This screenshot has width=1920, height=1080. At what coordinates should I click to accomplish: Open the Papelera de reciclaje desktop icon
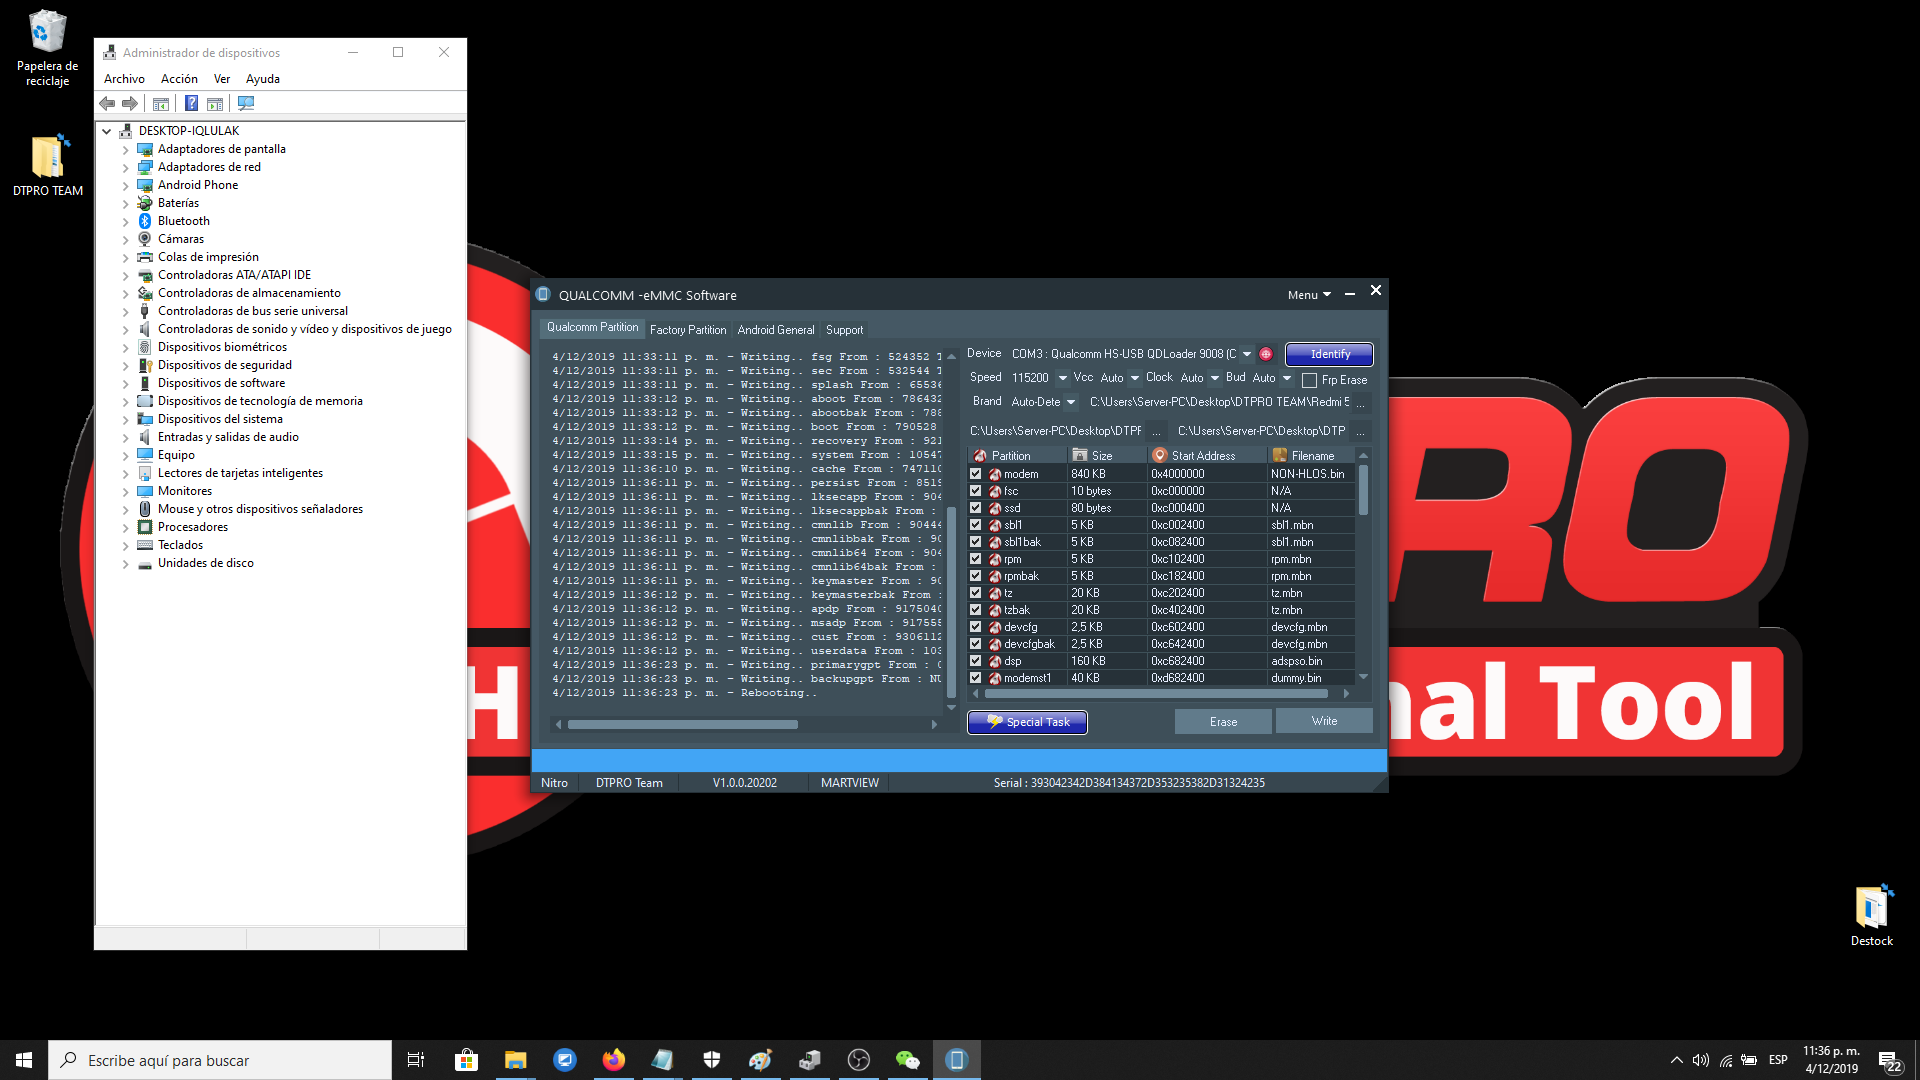(47, 48)
